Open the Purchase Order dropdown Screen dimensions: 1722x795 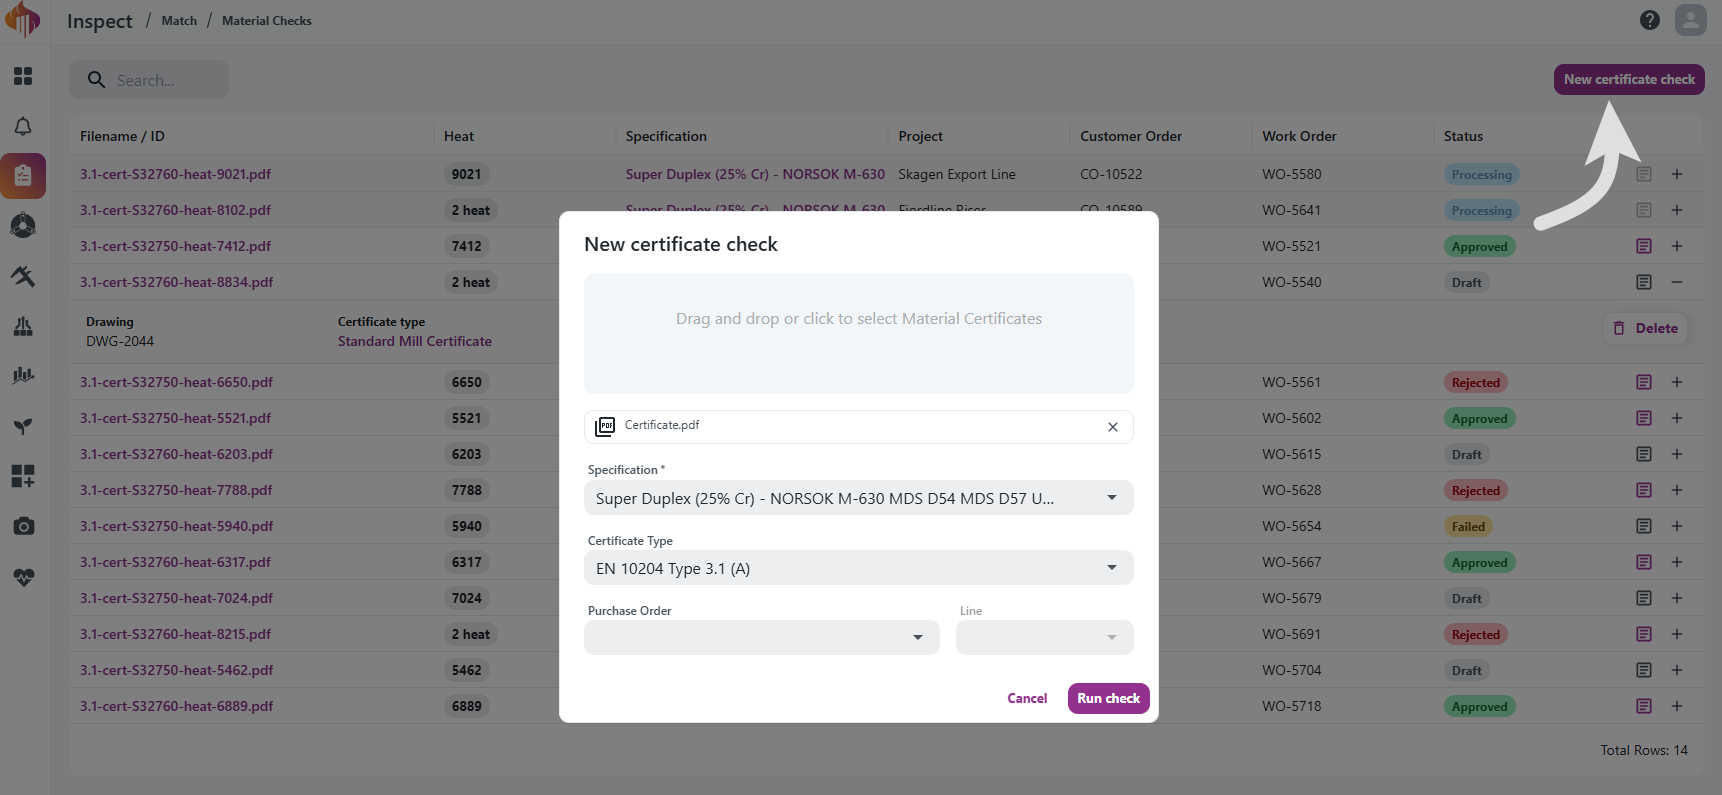pyautogui.click(x=761, y=638)
